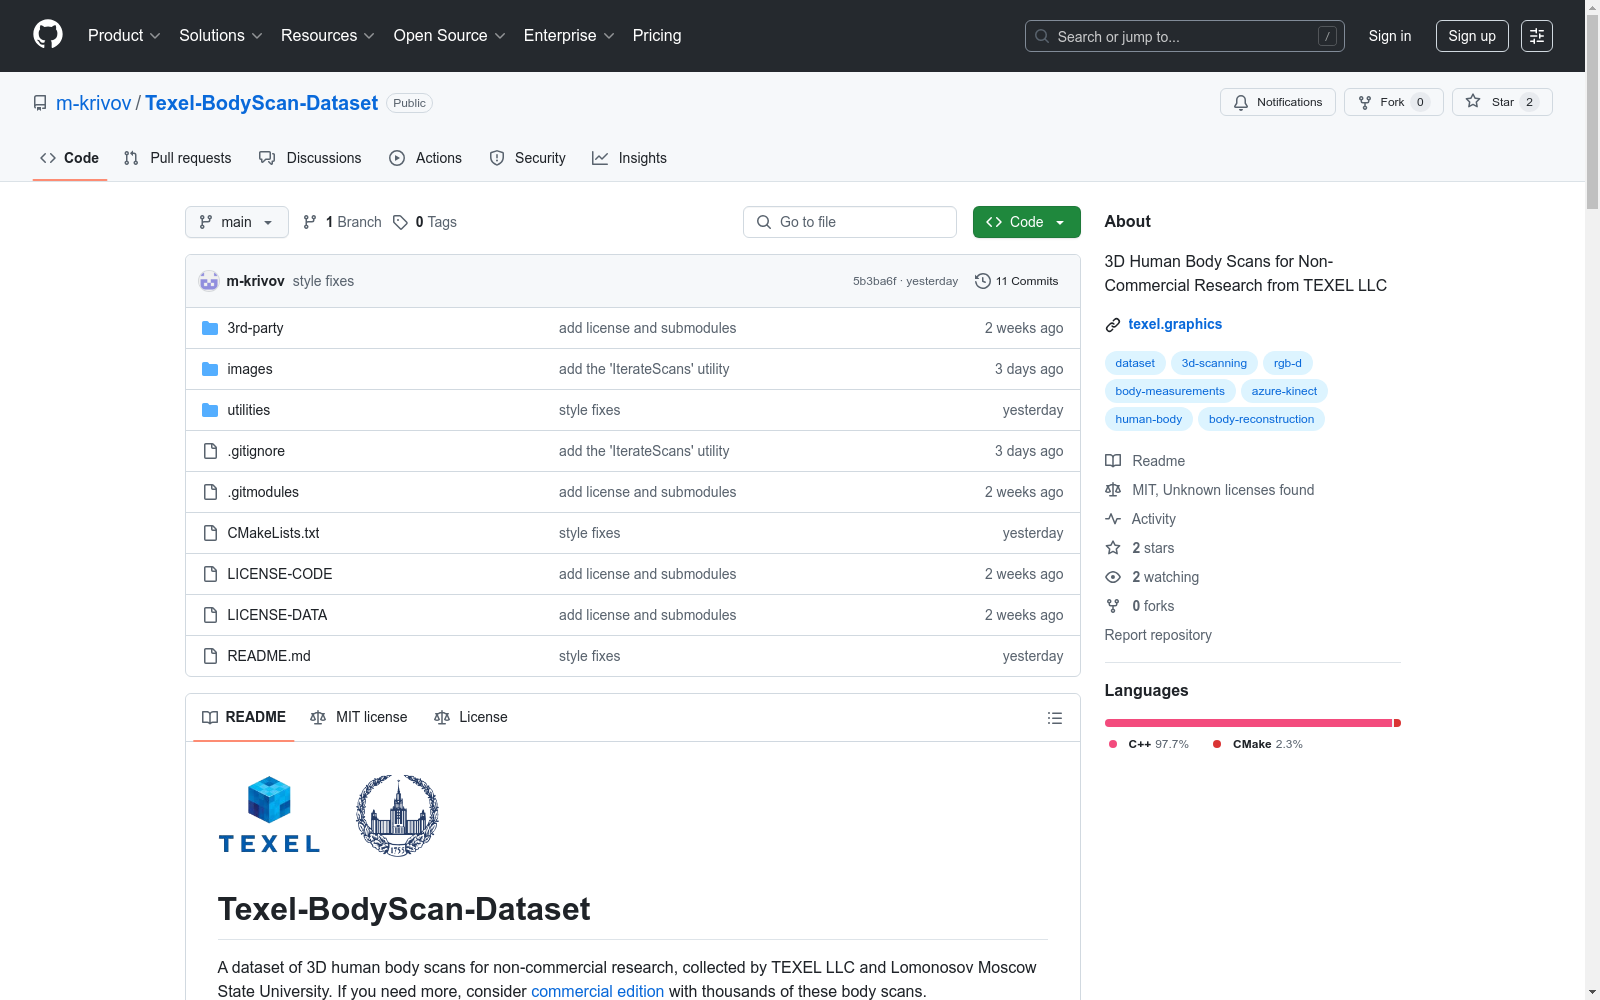Switch to the Code tab
1600x1000 pixels.
pos(70,158)
